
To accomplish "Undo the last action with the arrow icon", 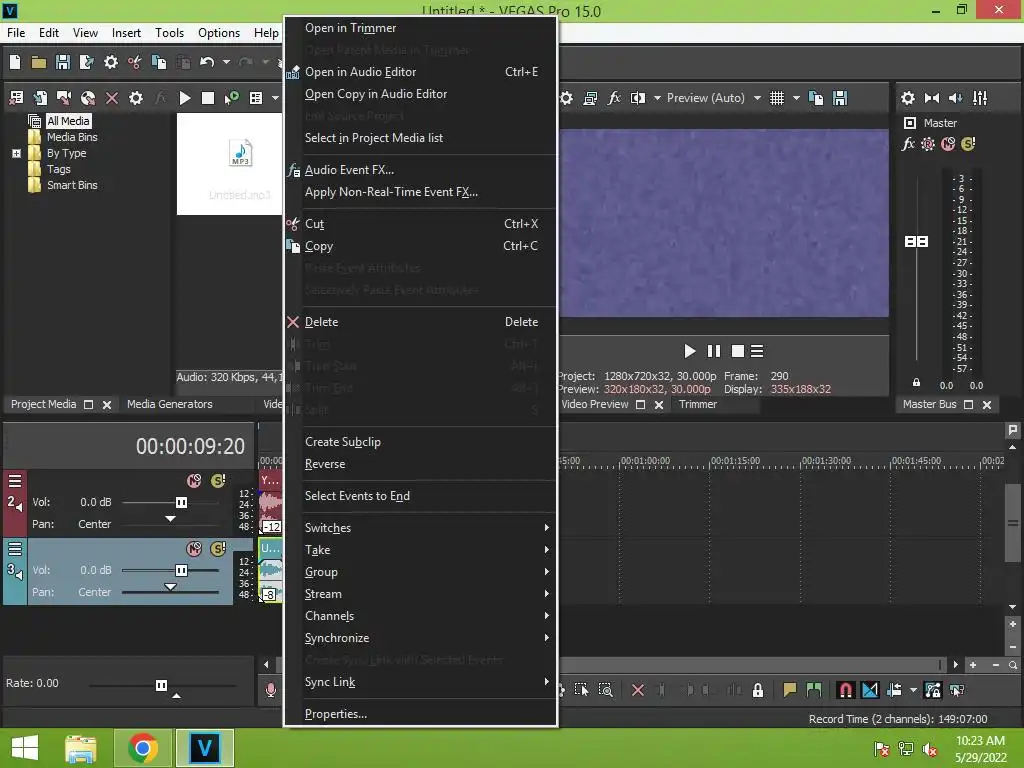I will tap(207, 62).
